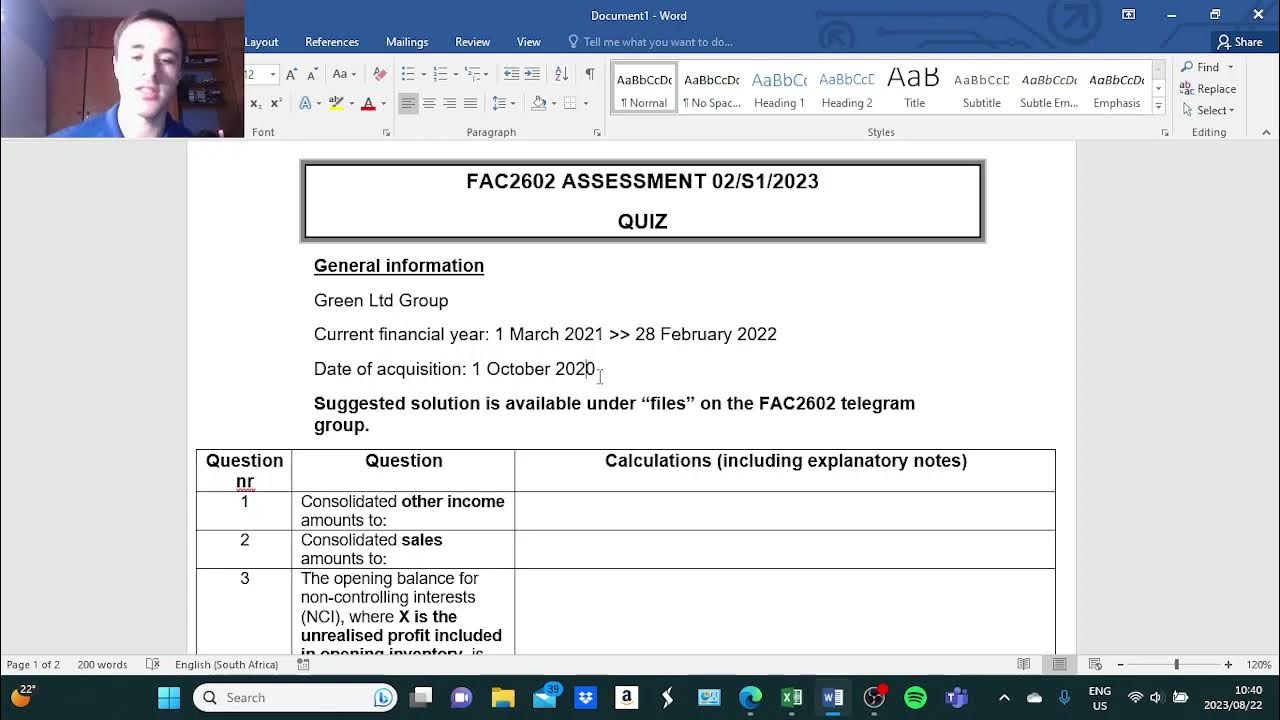
Task: Decrease paragraph indent
Action: 511,74
